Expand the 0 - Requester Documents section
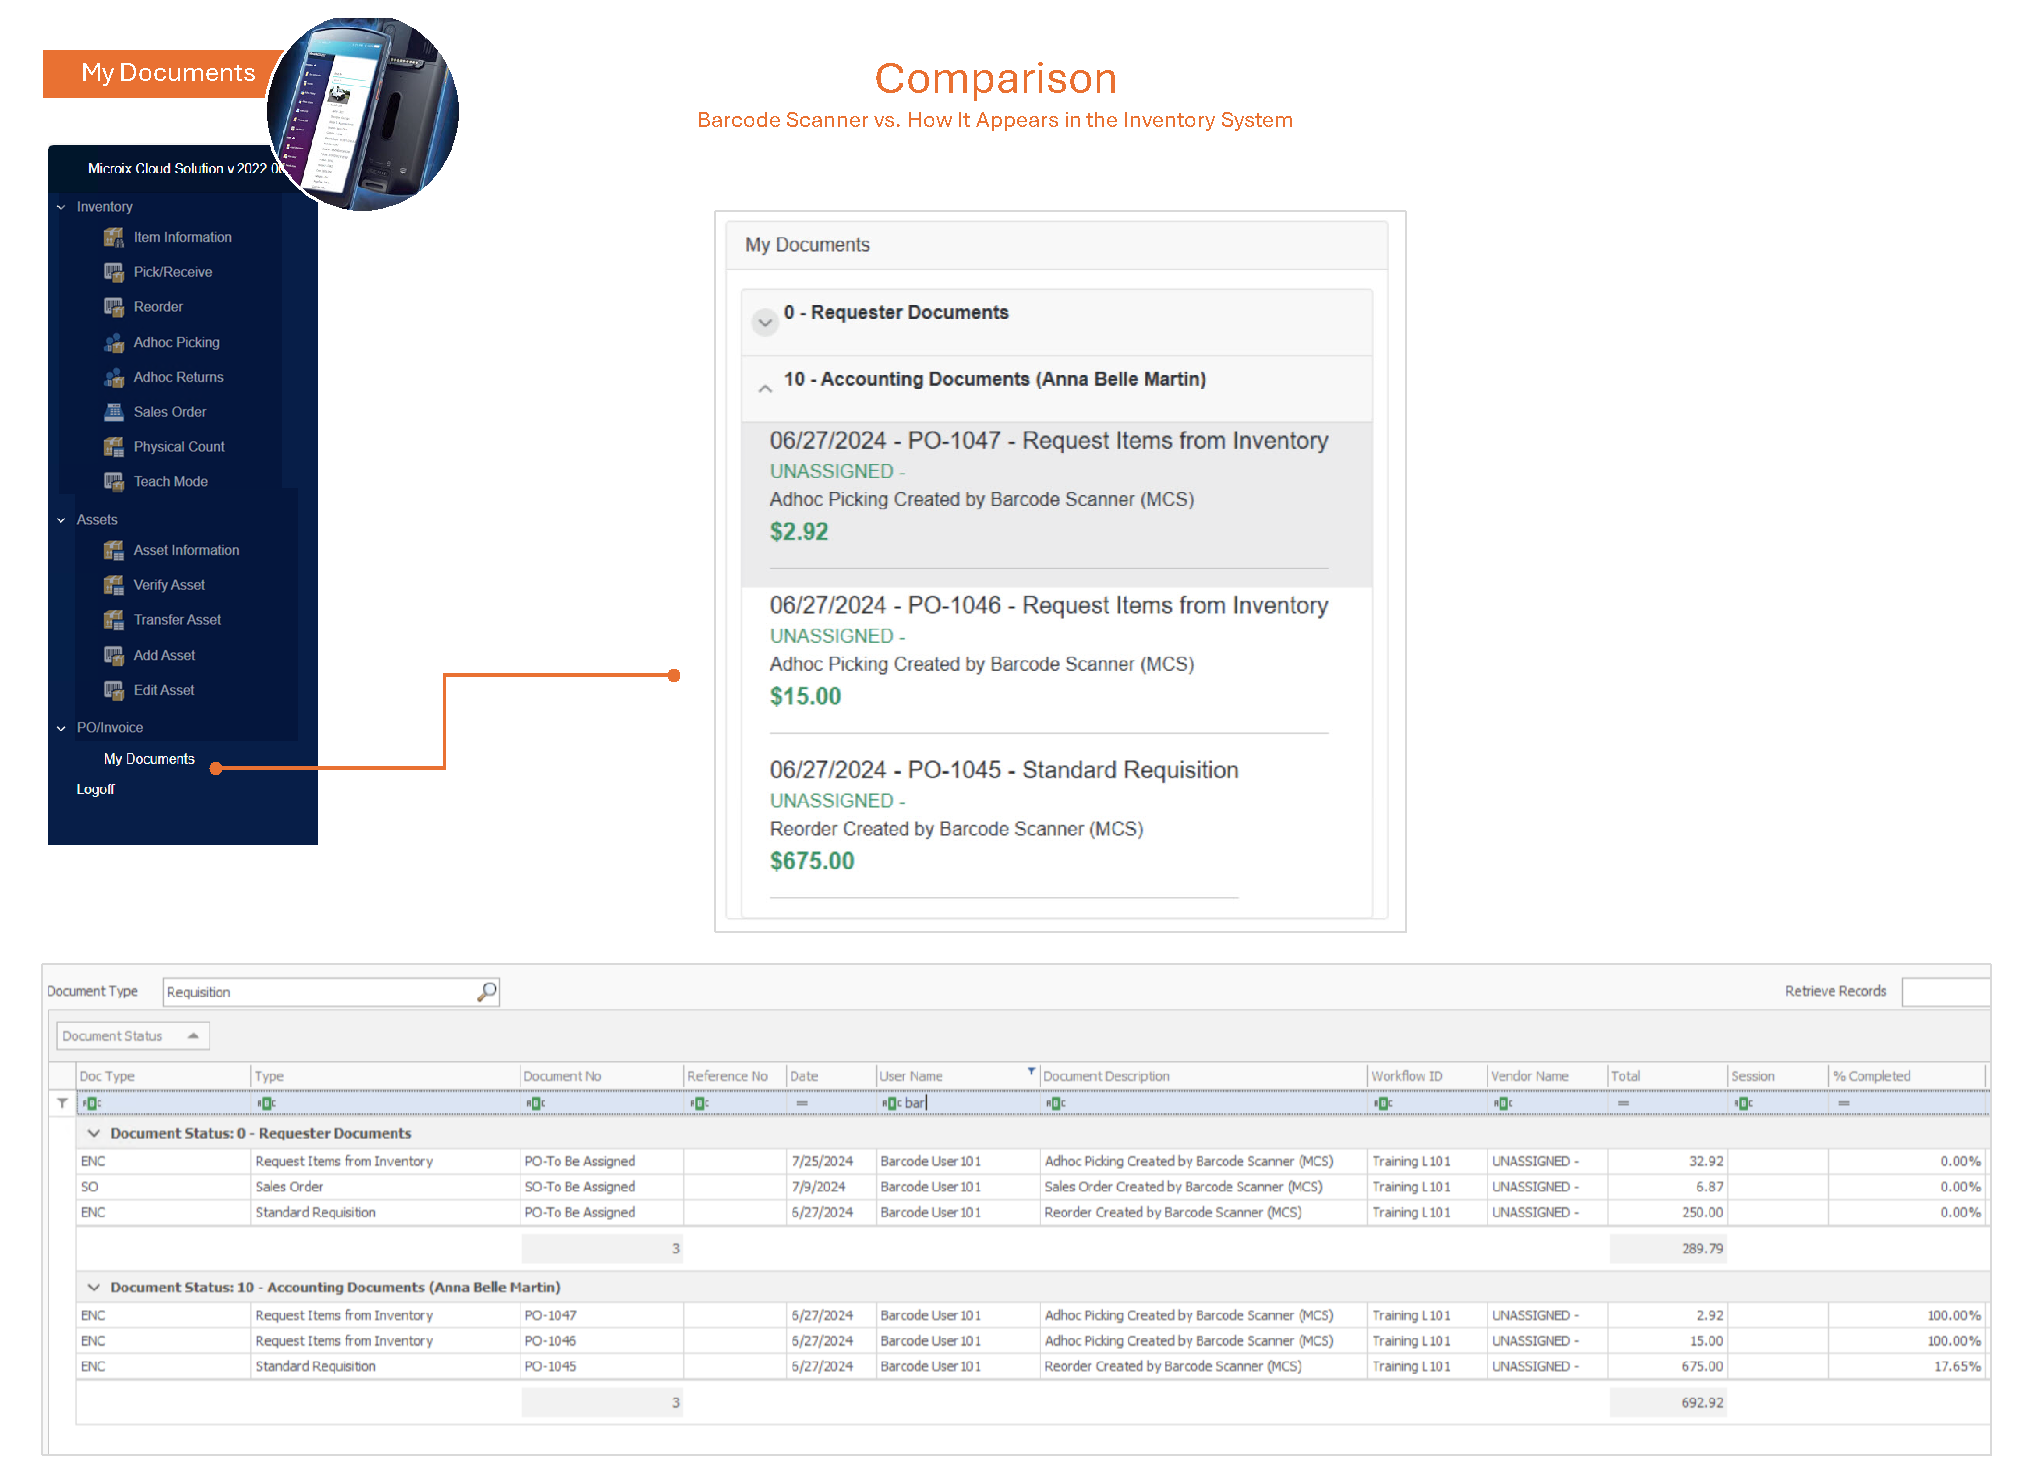Screen dimensions: 2023x1480 (765, 322)
